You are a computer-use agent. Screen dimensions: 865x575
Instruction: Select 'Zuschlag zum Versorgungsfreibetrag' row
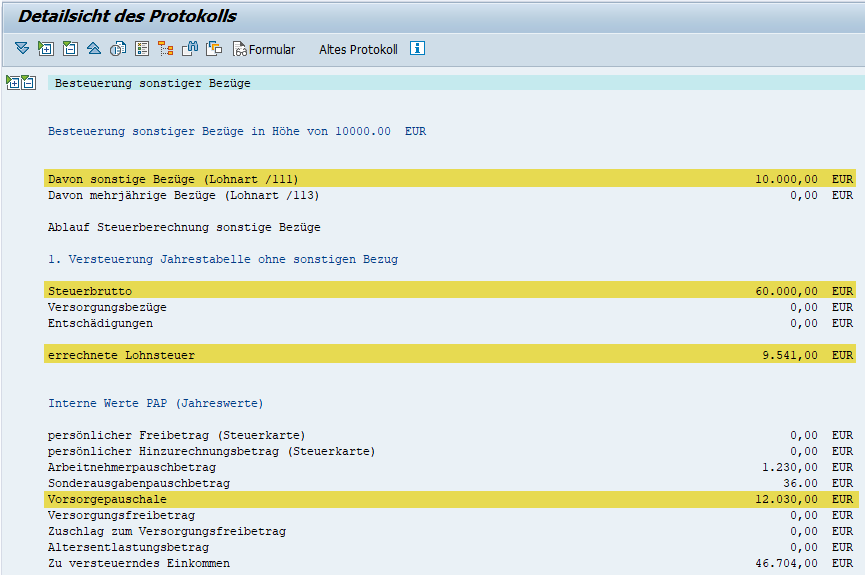[x=450, y=531]
